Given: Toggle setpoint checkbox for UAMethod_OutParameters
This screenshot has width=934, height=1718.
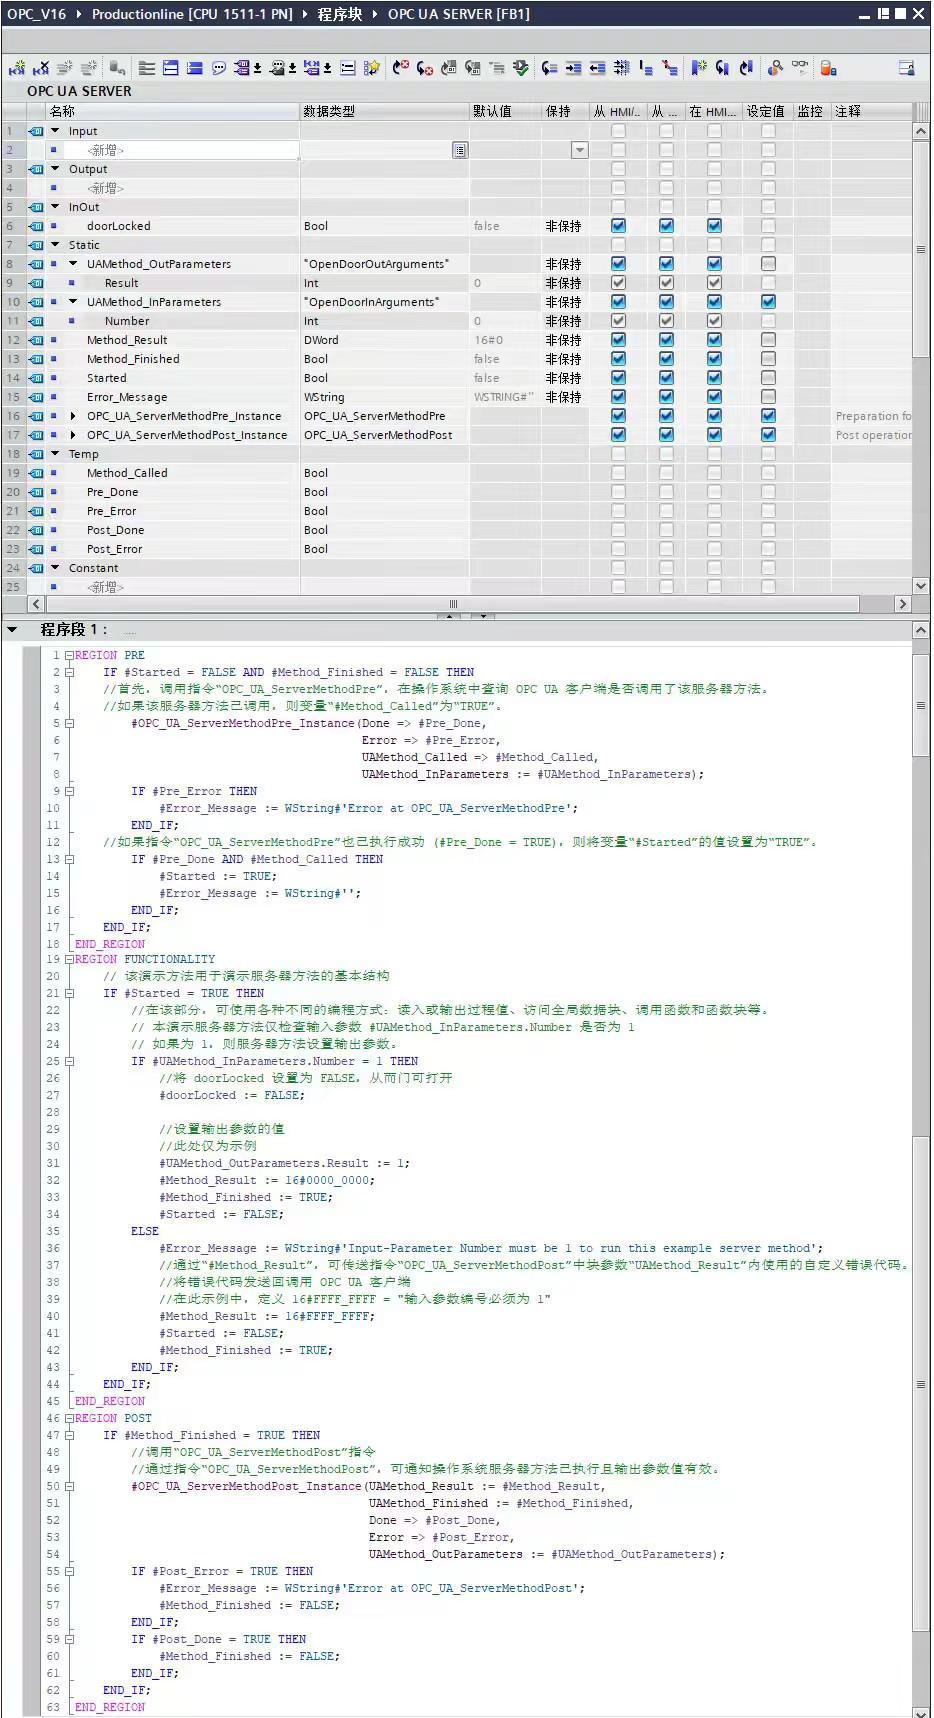Looking at the screenshot, I should pyautogui.click(x=768, y=264).
